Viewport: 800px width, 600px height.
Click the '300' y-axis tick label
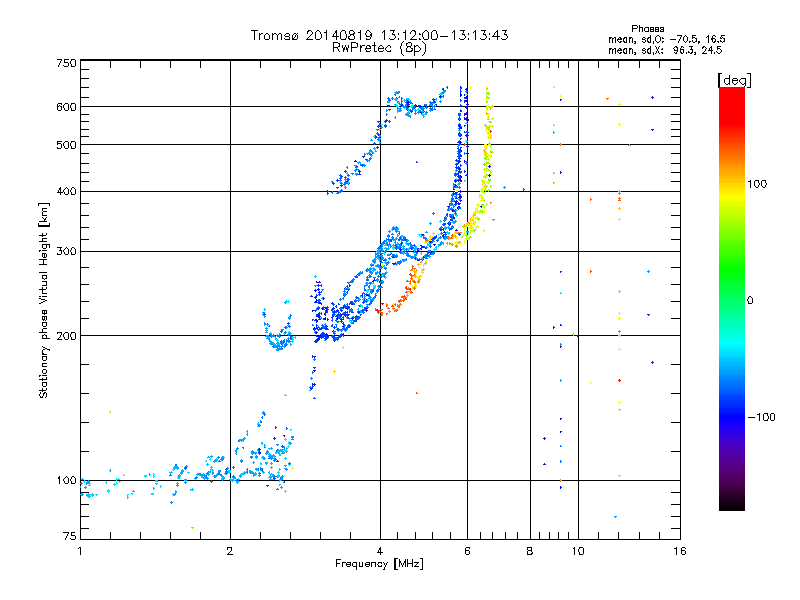click(66, 251)
